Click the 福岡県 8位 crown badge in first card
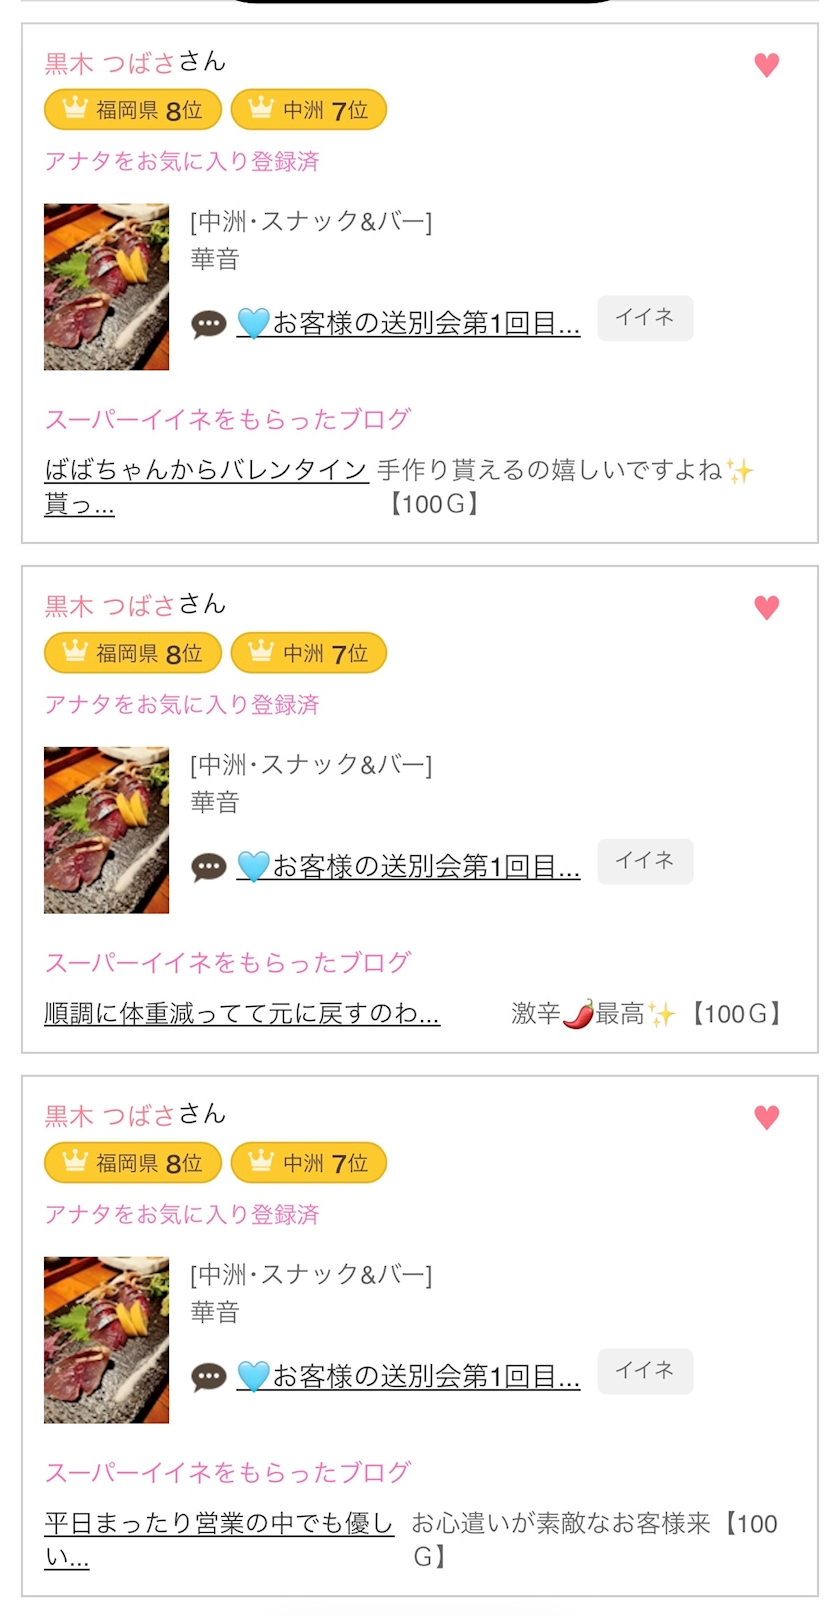Viewport: 840px width, 1616px height. (x=133, y=110)
